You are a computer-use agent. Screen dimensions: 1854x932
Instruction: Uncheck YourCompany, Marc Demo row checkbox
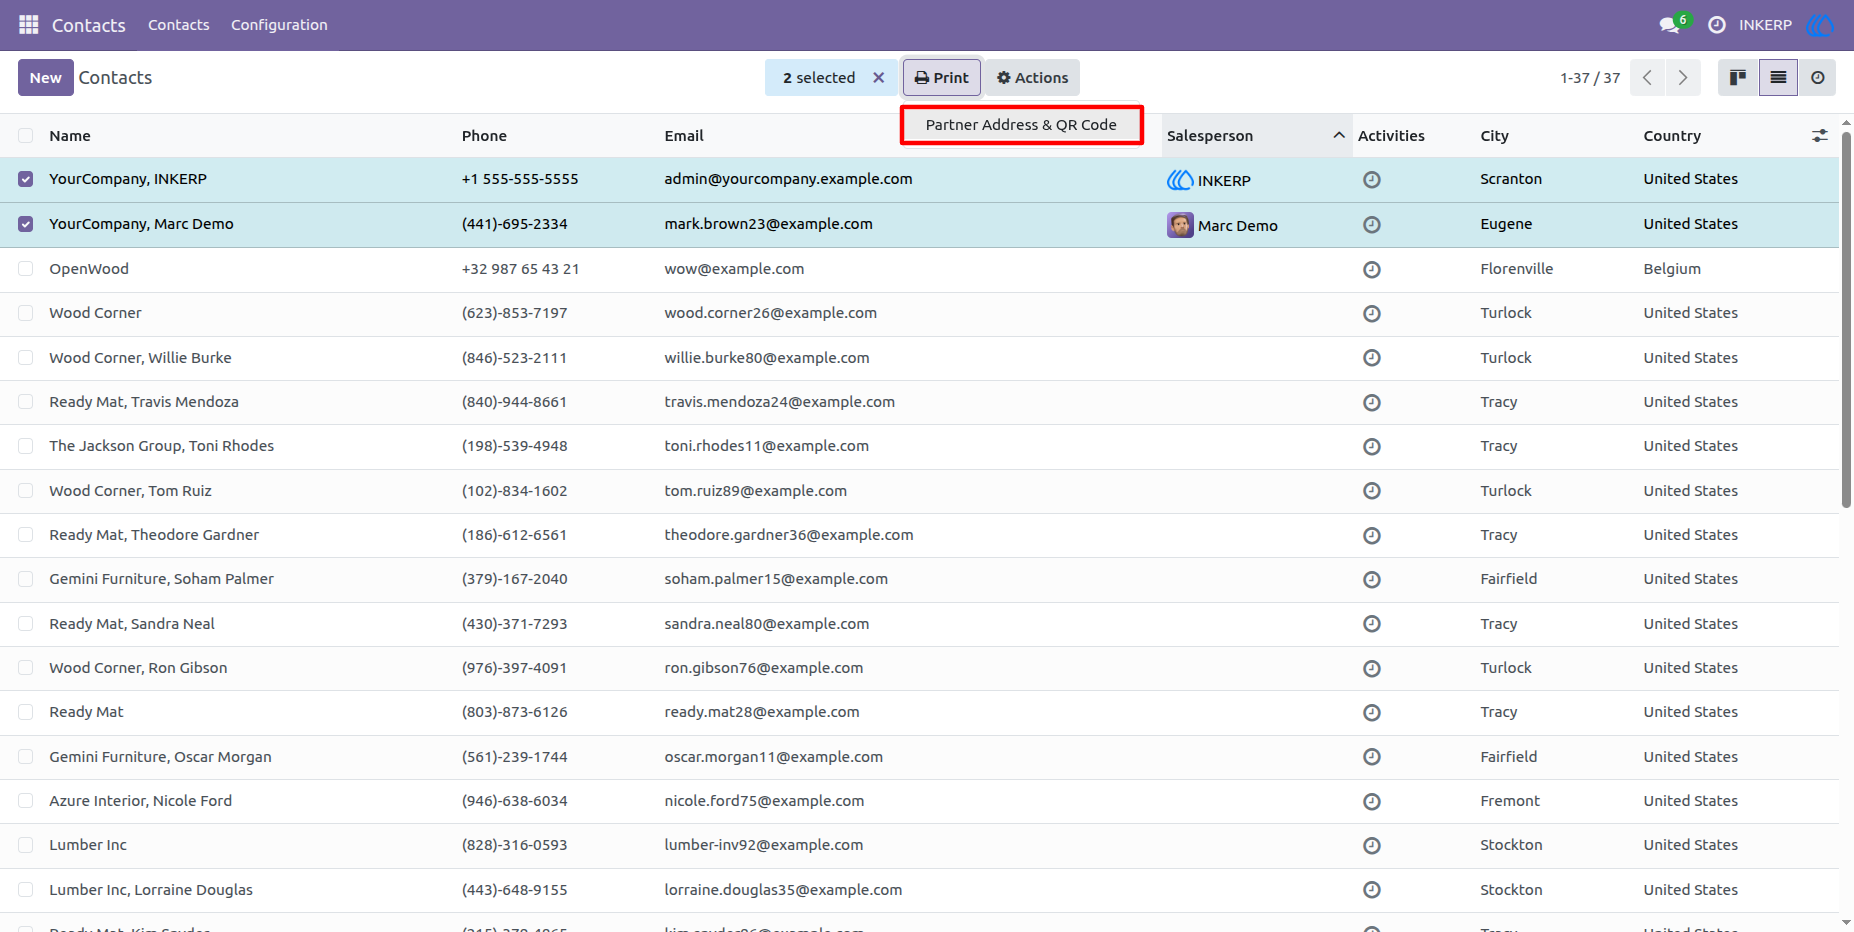coord(26,224)
